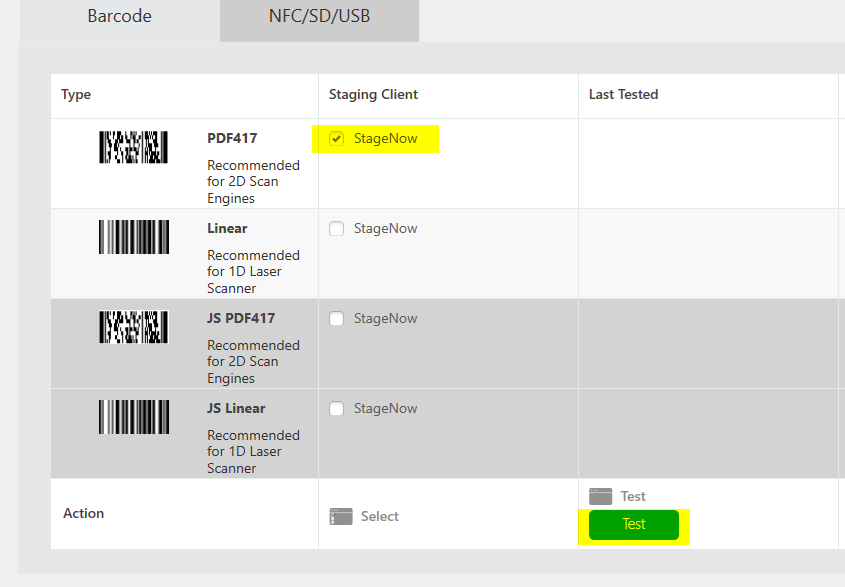Click the window icon beside Test label
The image size is (845, 587).
click(600, 496)
